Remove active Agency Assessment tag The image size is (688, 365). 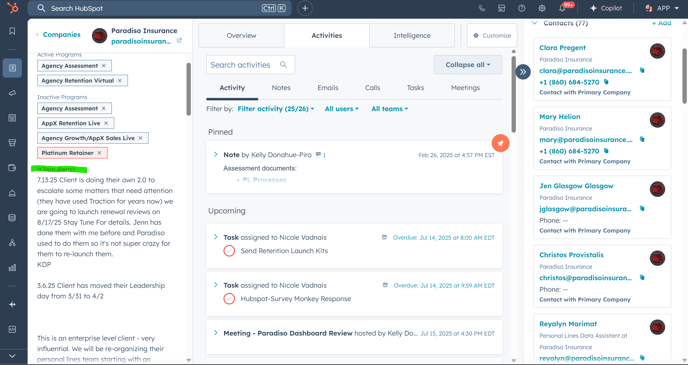pyautogui.click(x=104, y=66)
